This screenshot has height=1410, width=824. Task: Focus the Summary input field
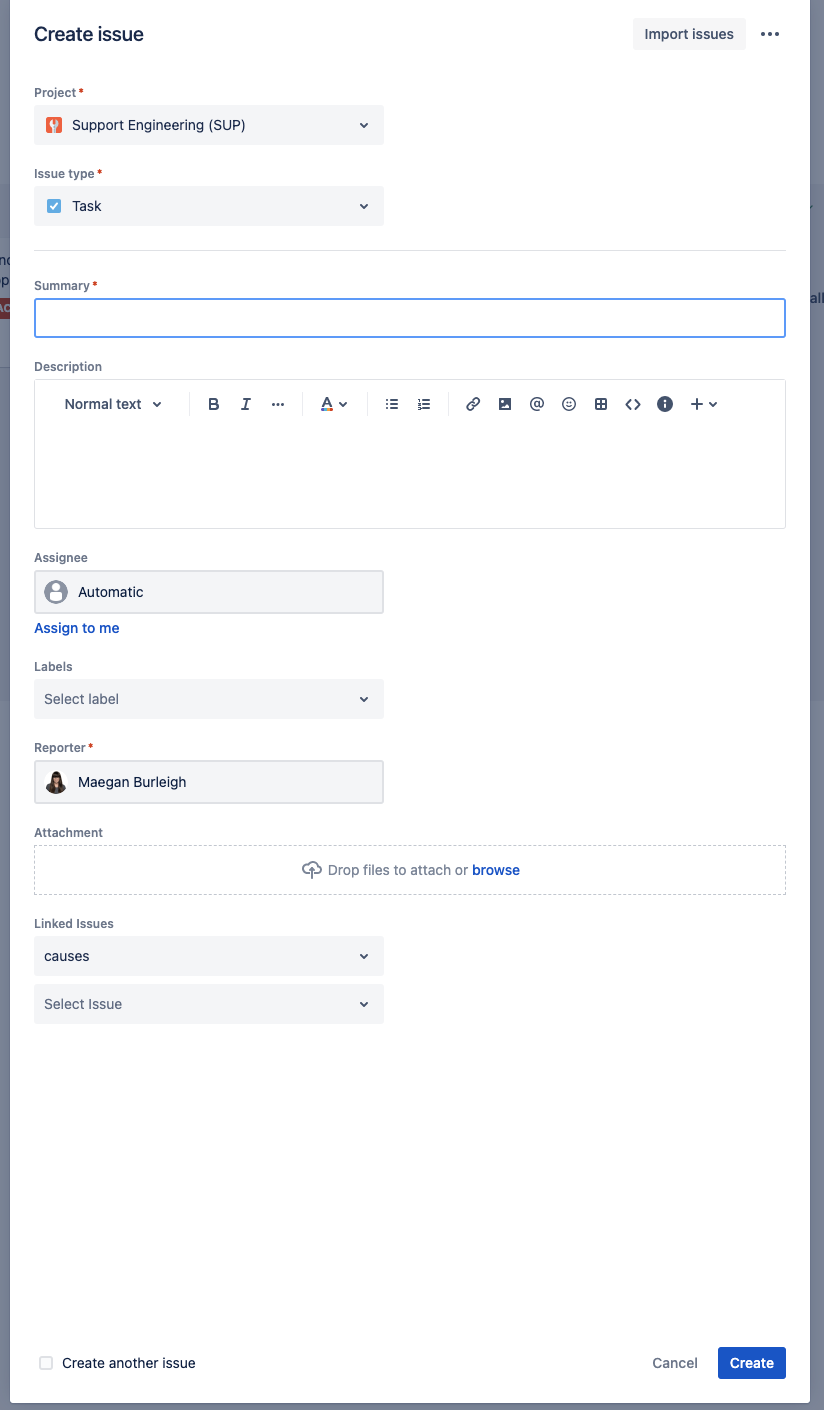410,318
